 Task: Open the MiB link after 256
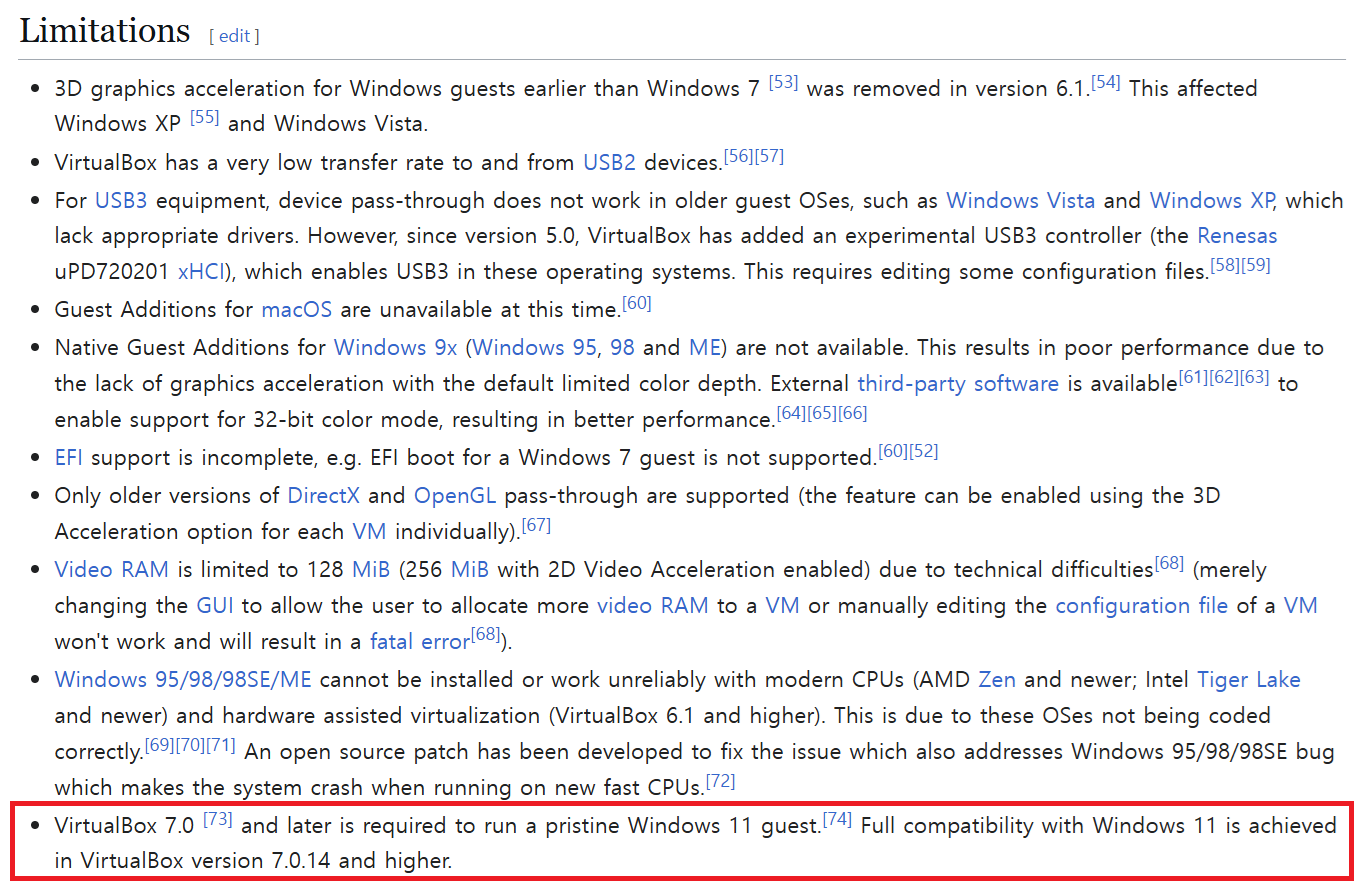tap(470, 570)
